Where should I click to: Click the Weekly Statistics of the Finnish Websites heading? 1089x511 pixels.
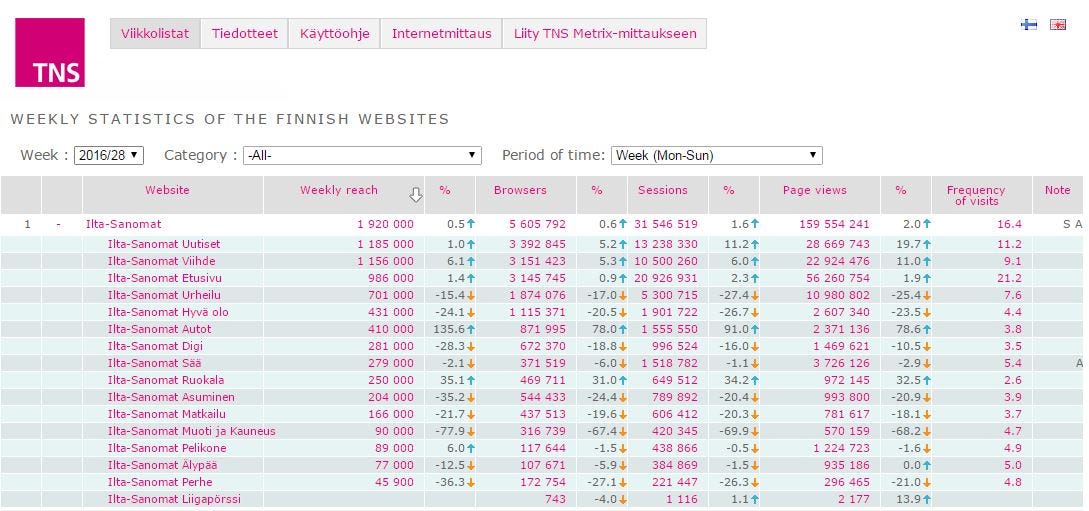230,119
